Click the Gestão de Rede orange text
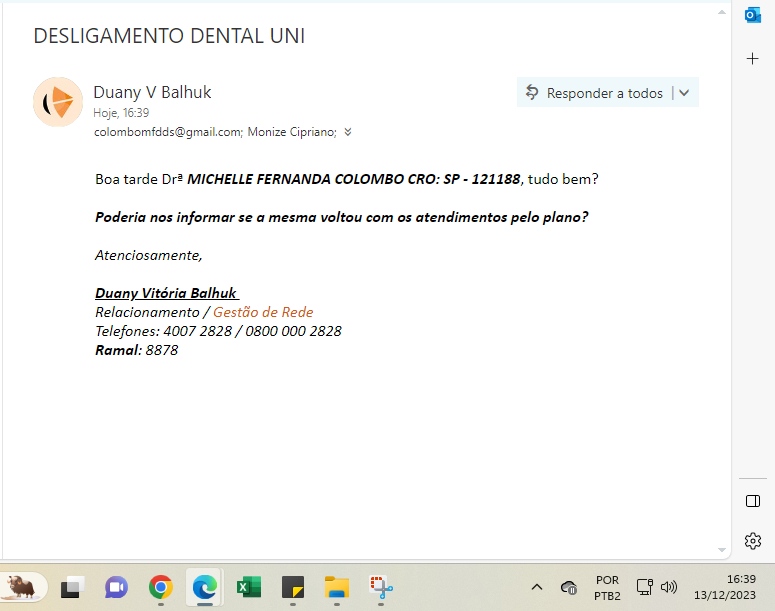 click(263, 312)
